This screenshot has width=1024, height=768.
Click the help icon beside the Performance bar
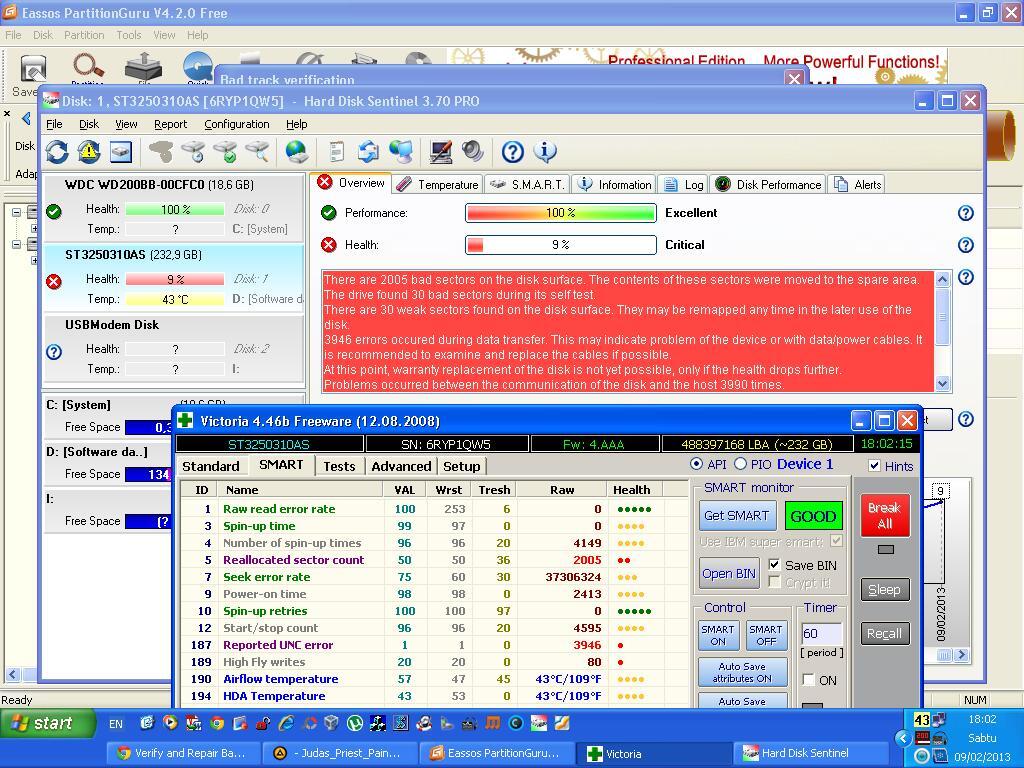point(966,213)
